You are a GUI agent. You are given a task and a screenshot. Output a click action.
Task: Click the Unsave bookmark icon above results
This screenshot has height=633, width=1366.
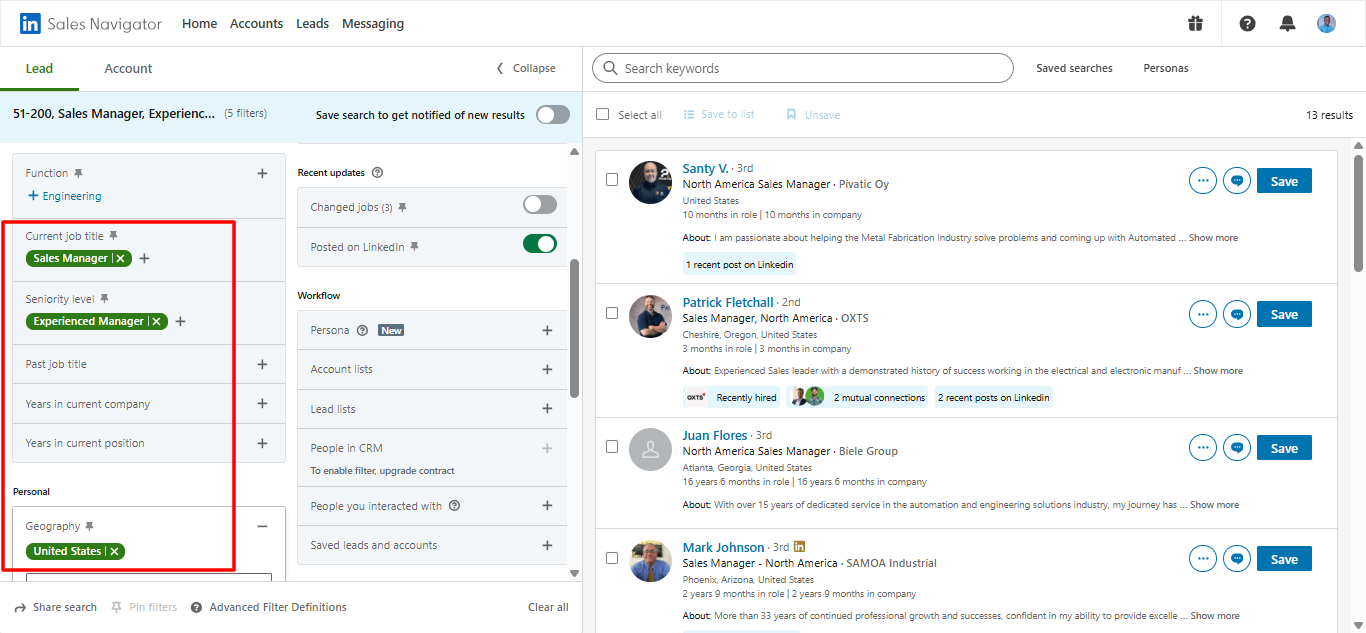click(x=793, y=114)
